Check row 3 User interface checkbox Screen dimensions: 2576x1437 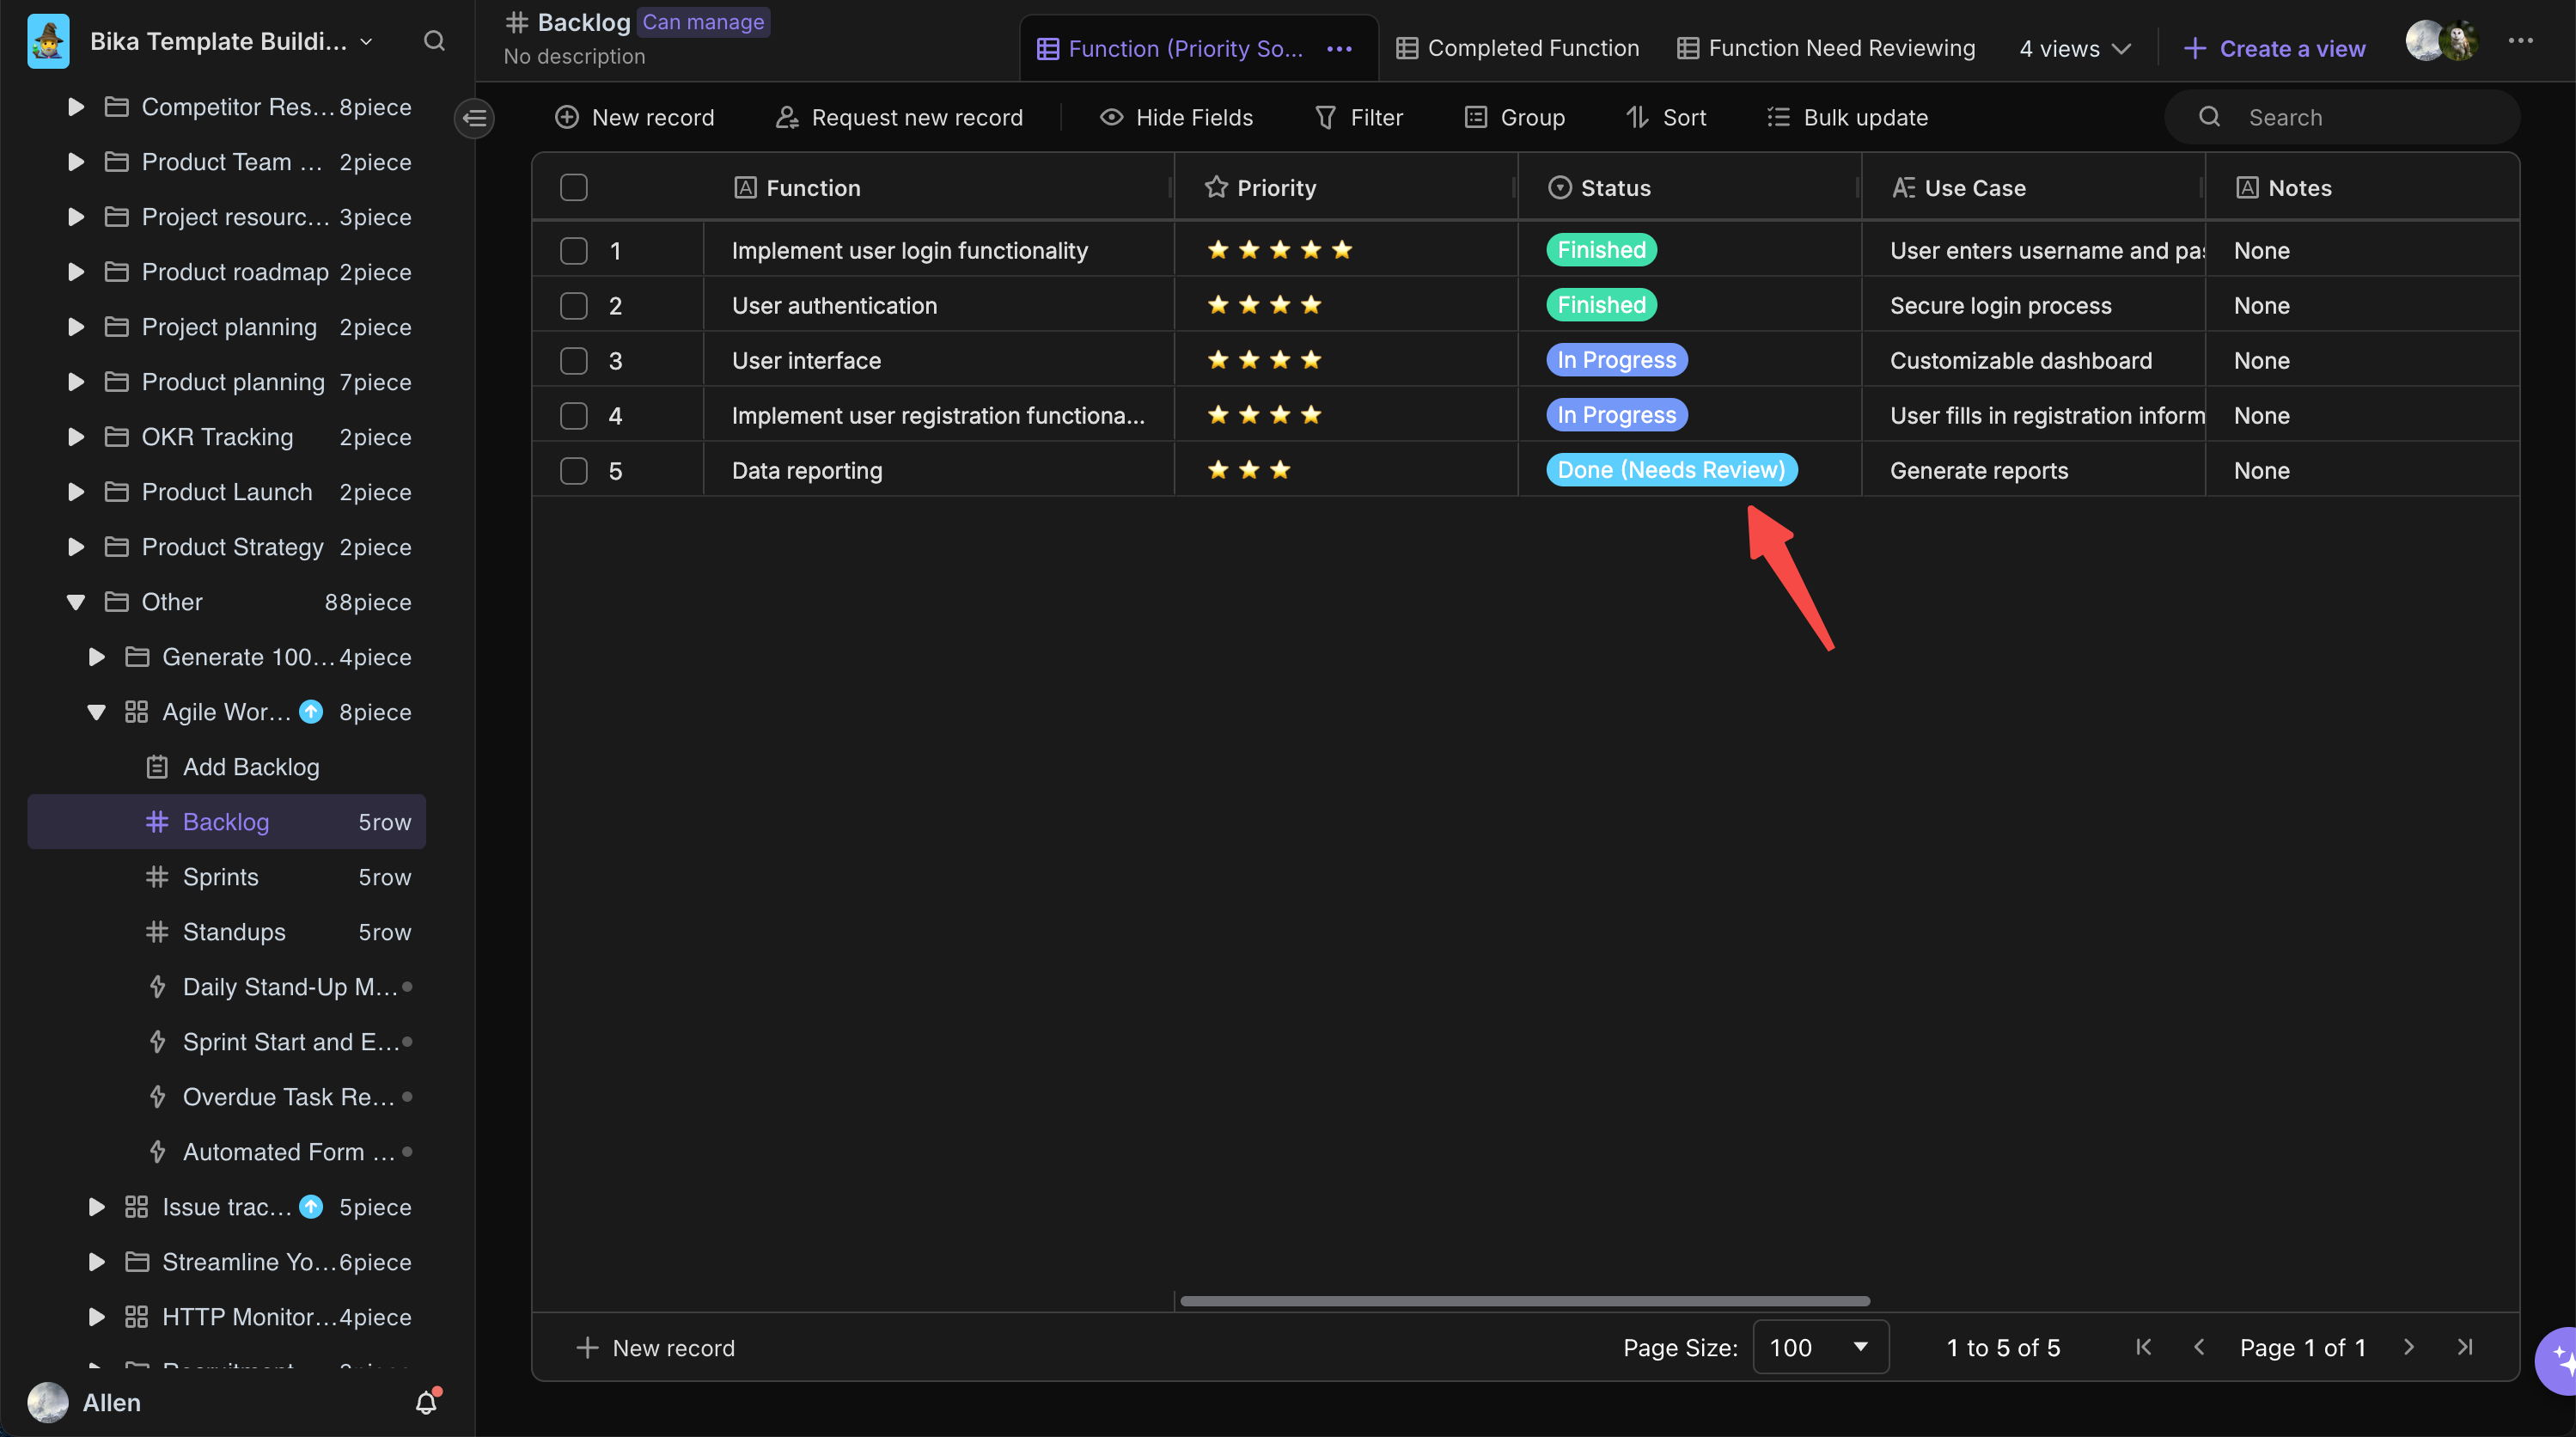(x=574, y=360)
